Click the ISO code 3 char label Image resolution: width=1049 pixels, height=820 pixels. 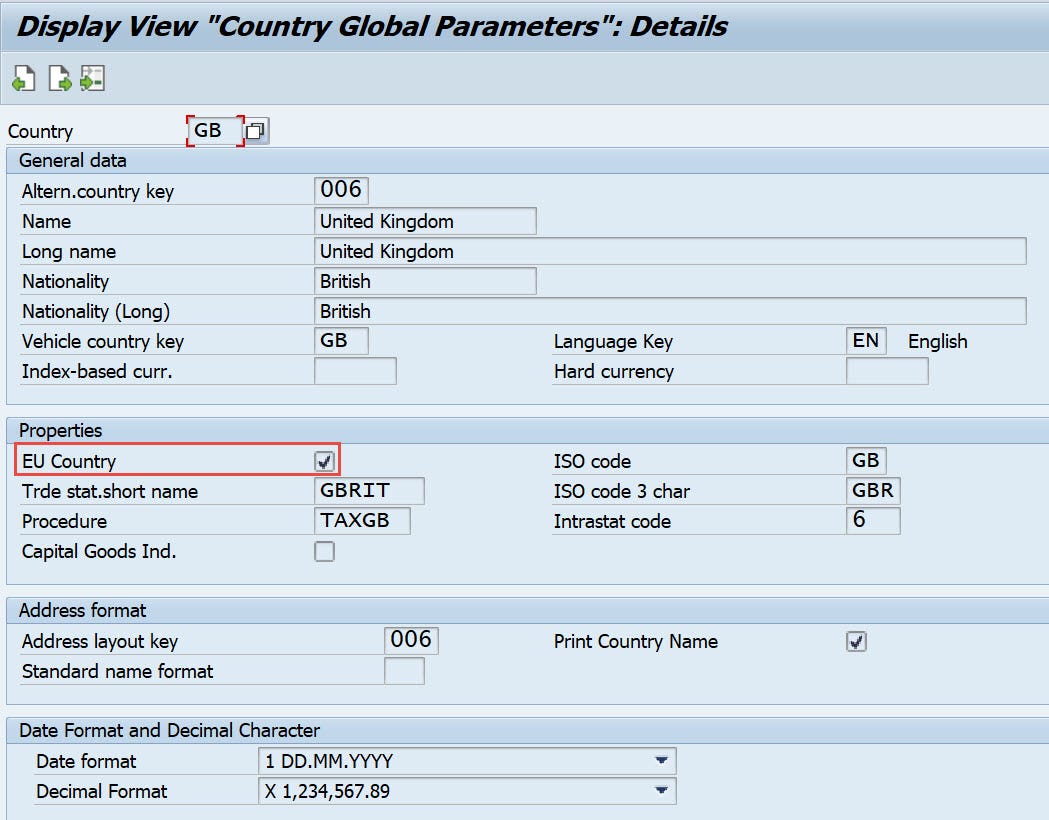pos(622,491)
